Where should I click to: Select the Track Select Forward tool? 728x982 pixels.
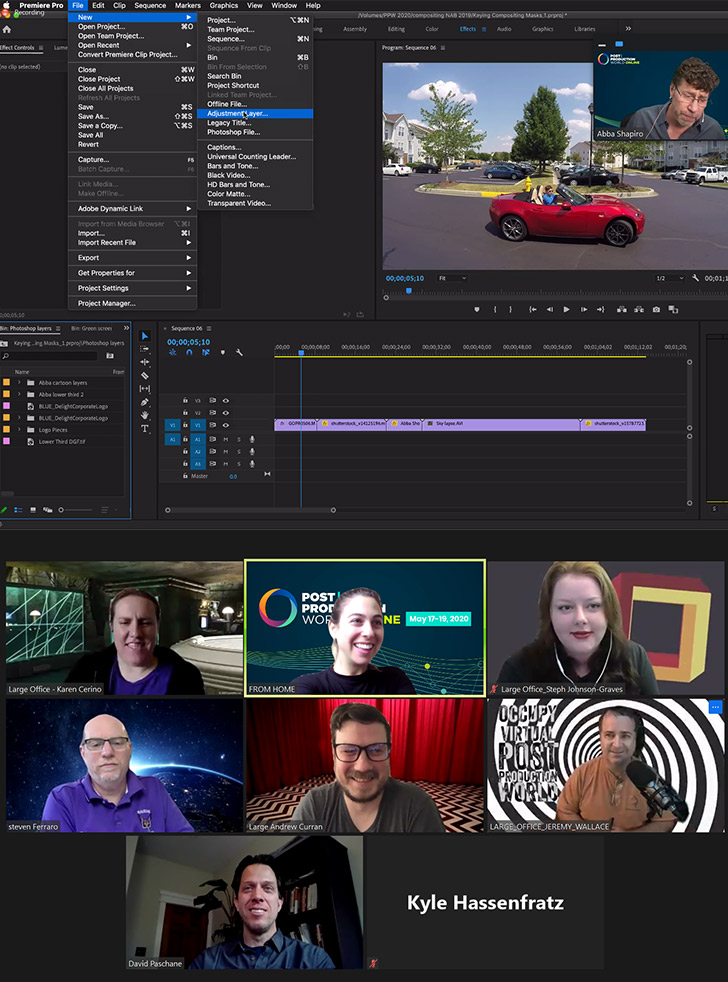coord(145,349)
